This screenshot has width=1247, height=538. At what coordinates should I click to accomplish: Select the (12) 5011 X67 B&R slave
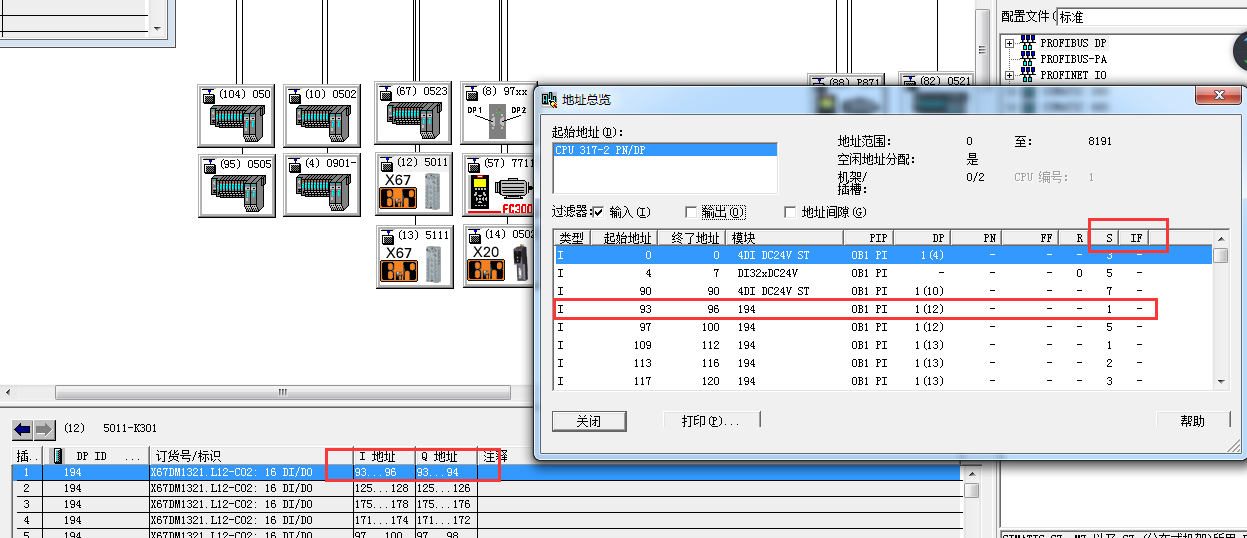pos(412,184)
